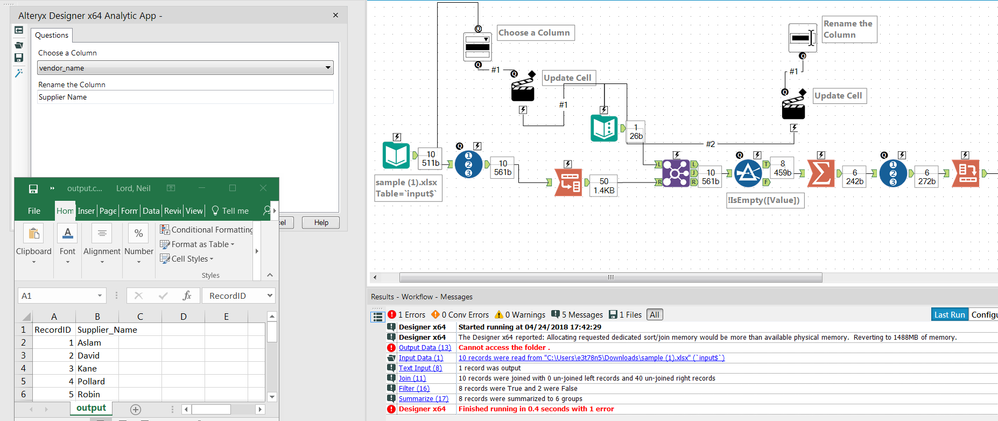
Task: Toggle the 1 Files filter
Action: click(x=625, y=315)
